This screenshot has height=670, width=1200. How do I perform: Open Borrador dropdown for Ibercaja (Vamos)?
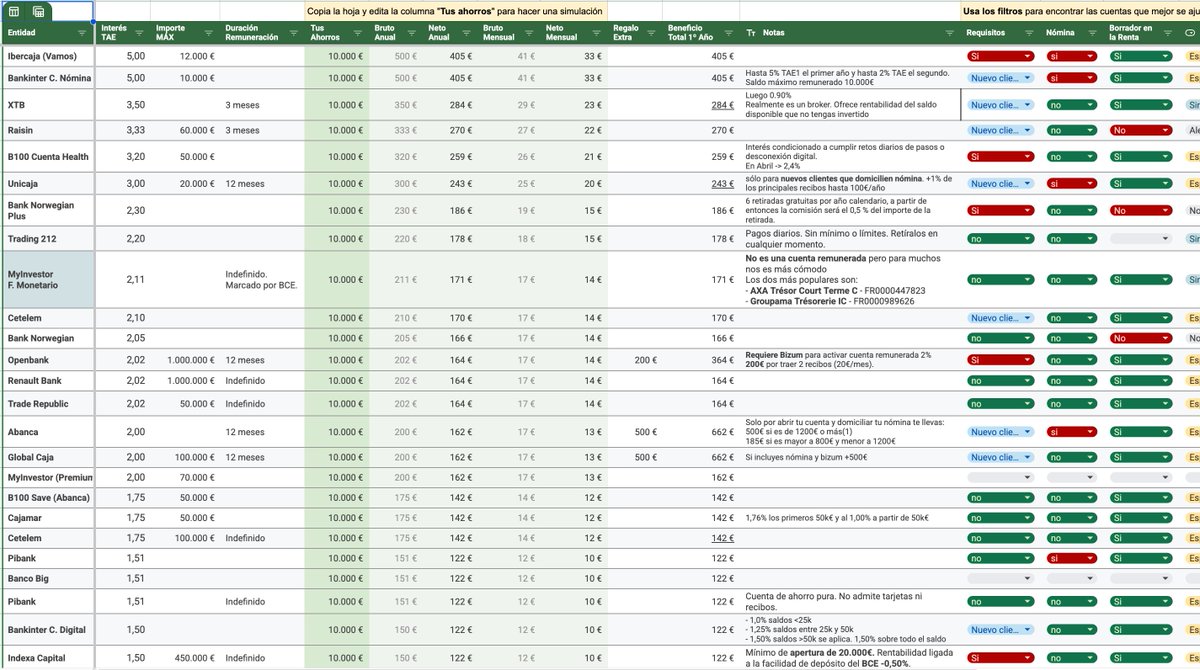coord(1141,56)
